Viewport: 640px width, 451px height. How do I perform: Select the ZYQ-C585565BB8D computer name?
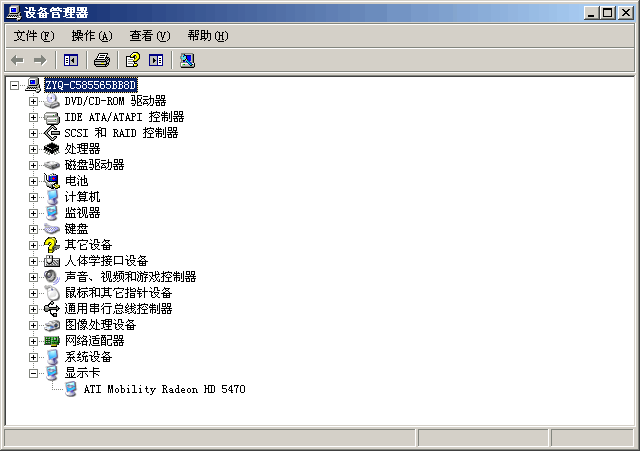[91, 85]
